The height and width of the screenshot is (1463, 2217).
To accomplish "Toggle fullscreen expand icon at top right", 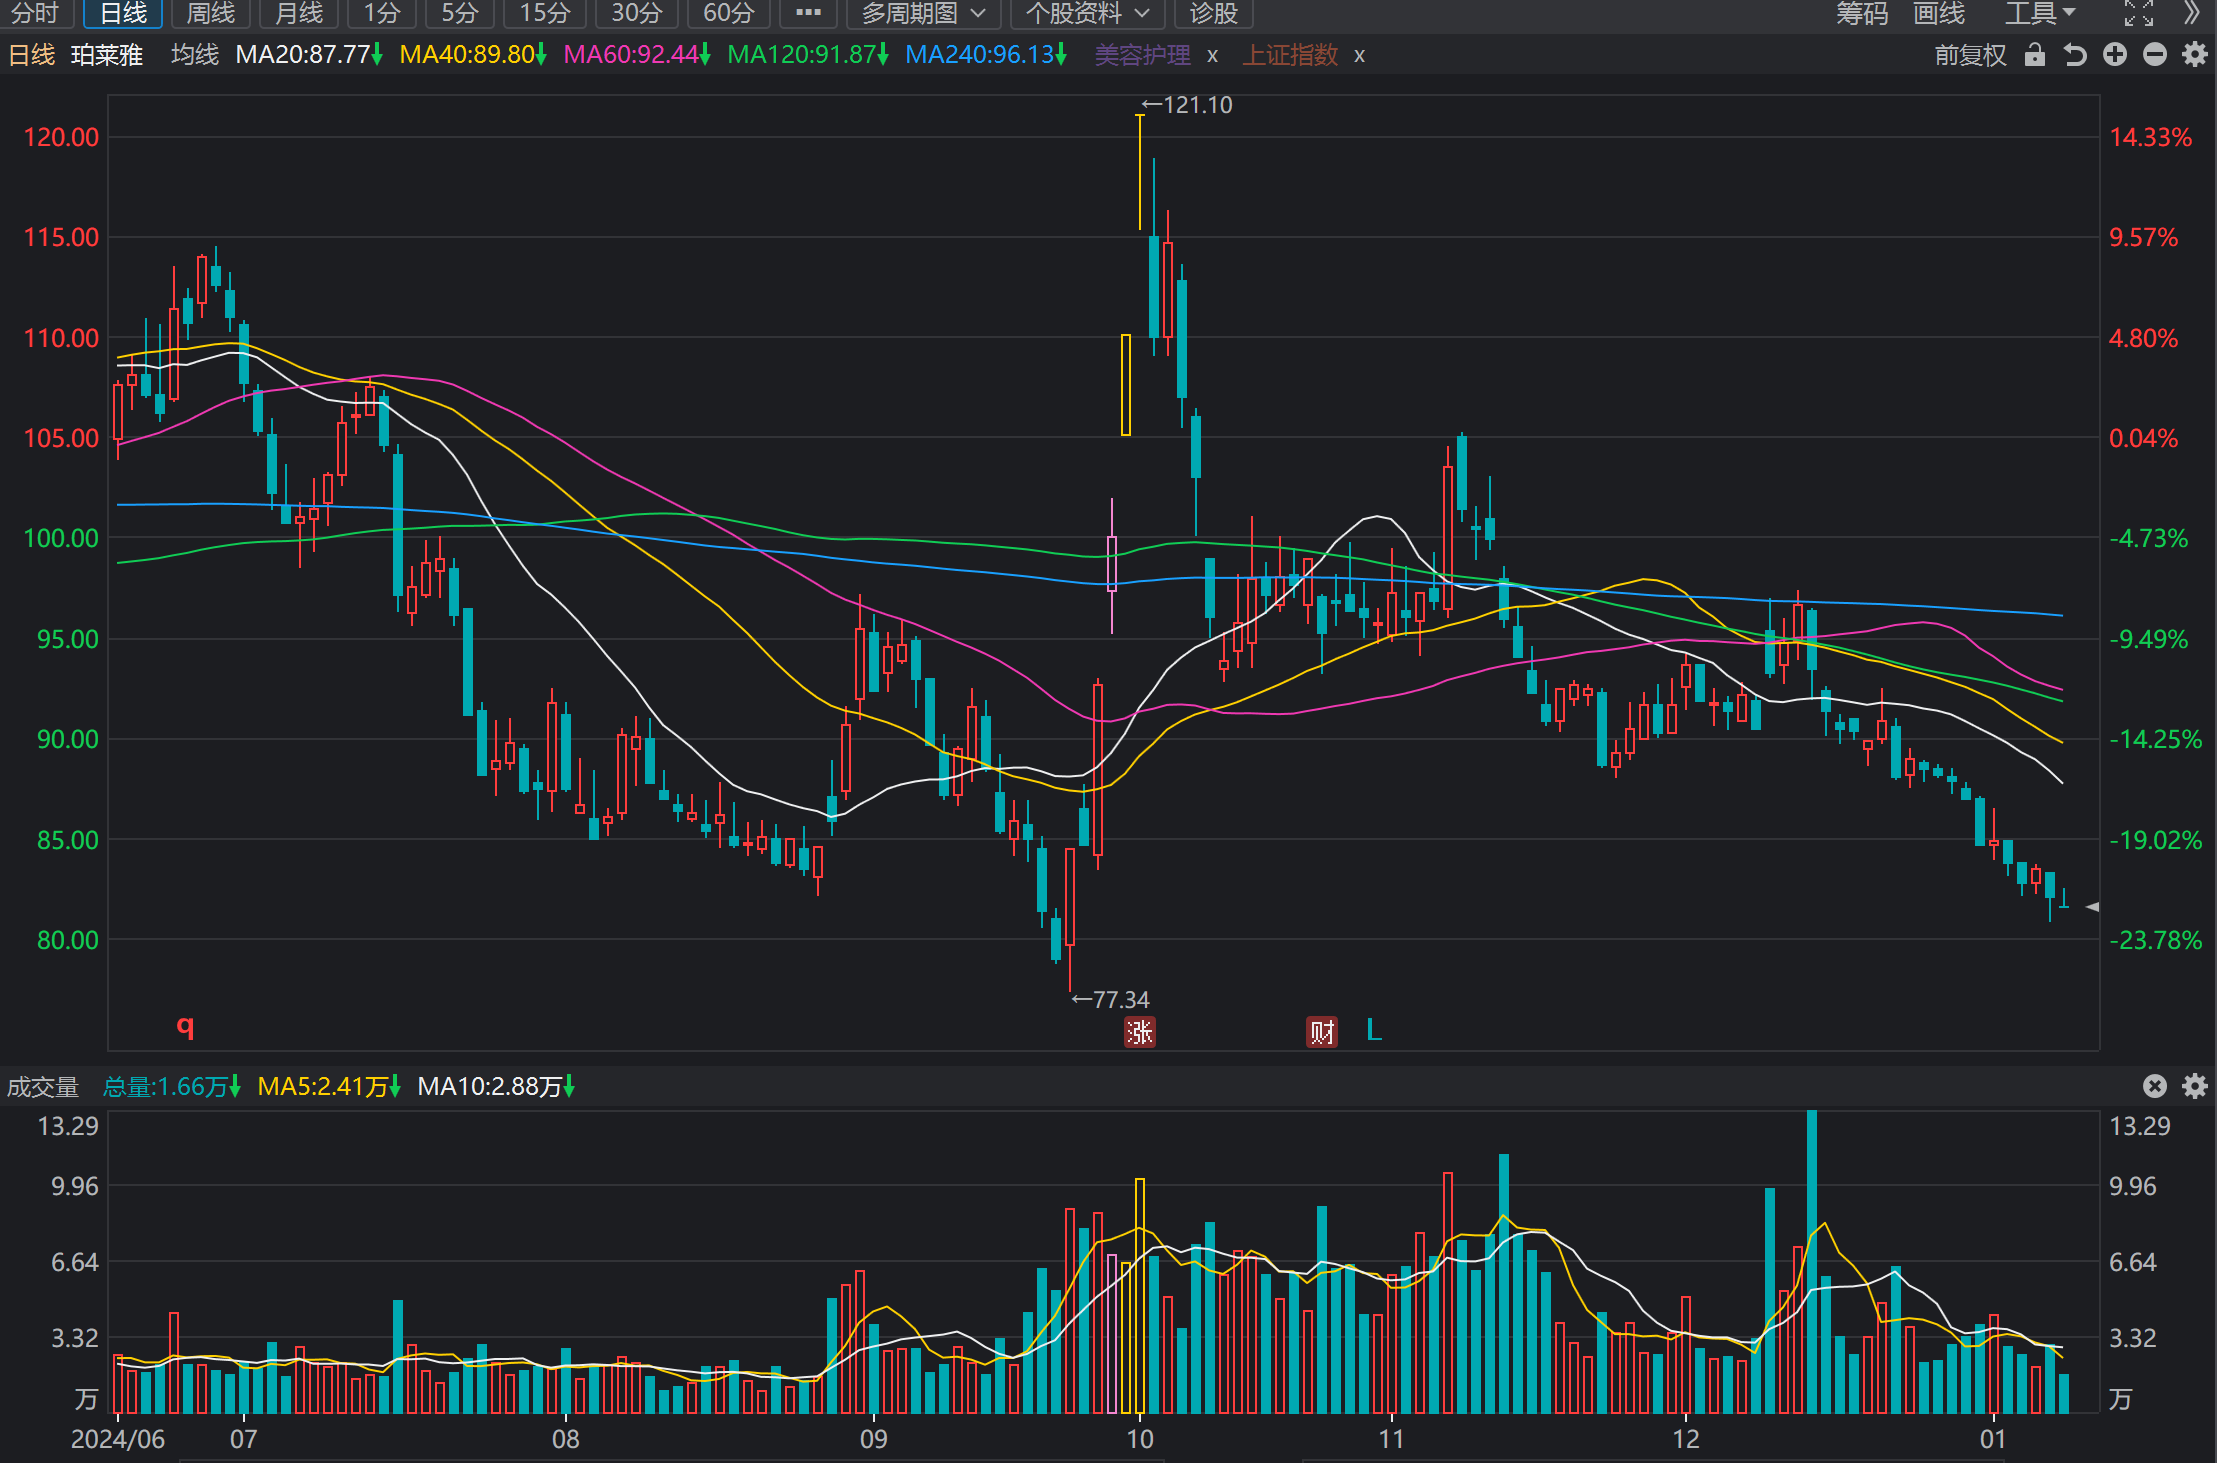I will coord(2139,13).
